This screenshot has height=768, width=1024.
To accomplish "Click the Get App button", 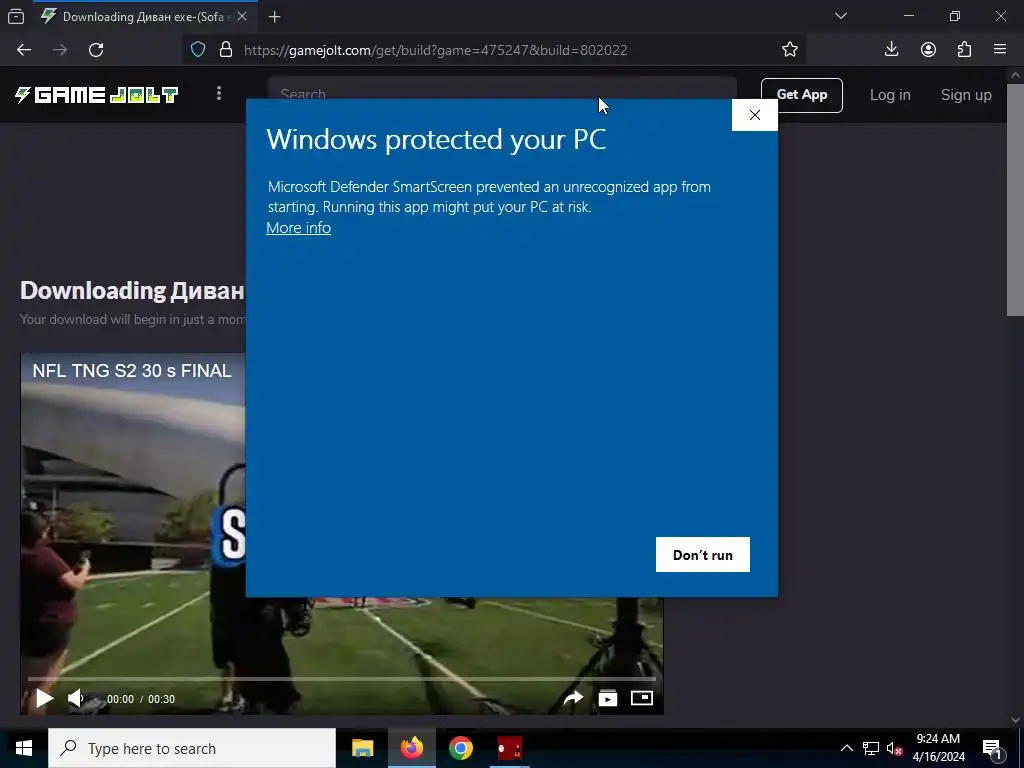I will (x=801, y=95).
